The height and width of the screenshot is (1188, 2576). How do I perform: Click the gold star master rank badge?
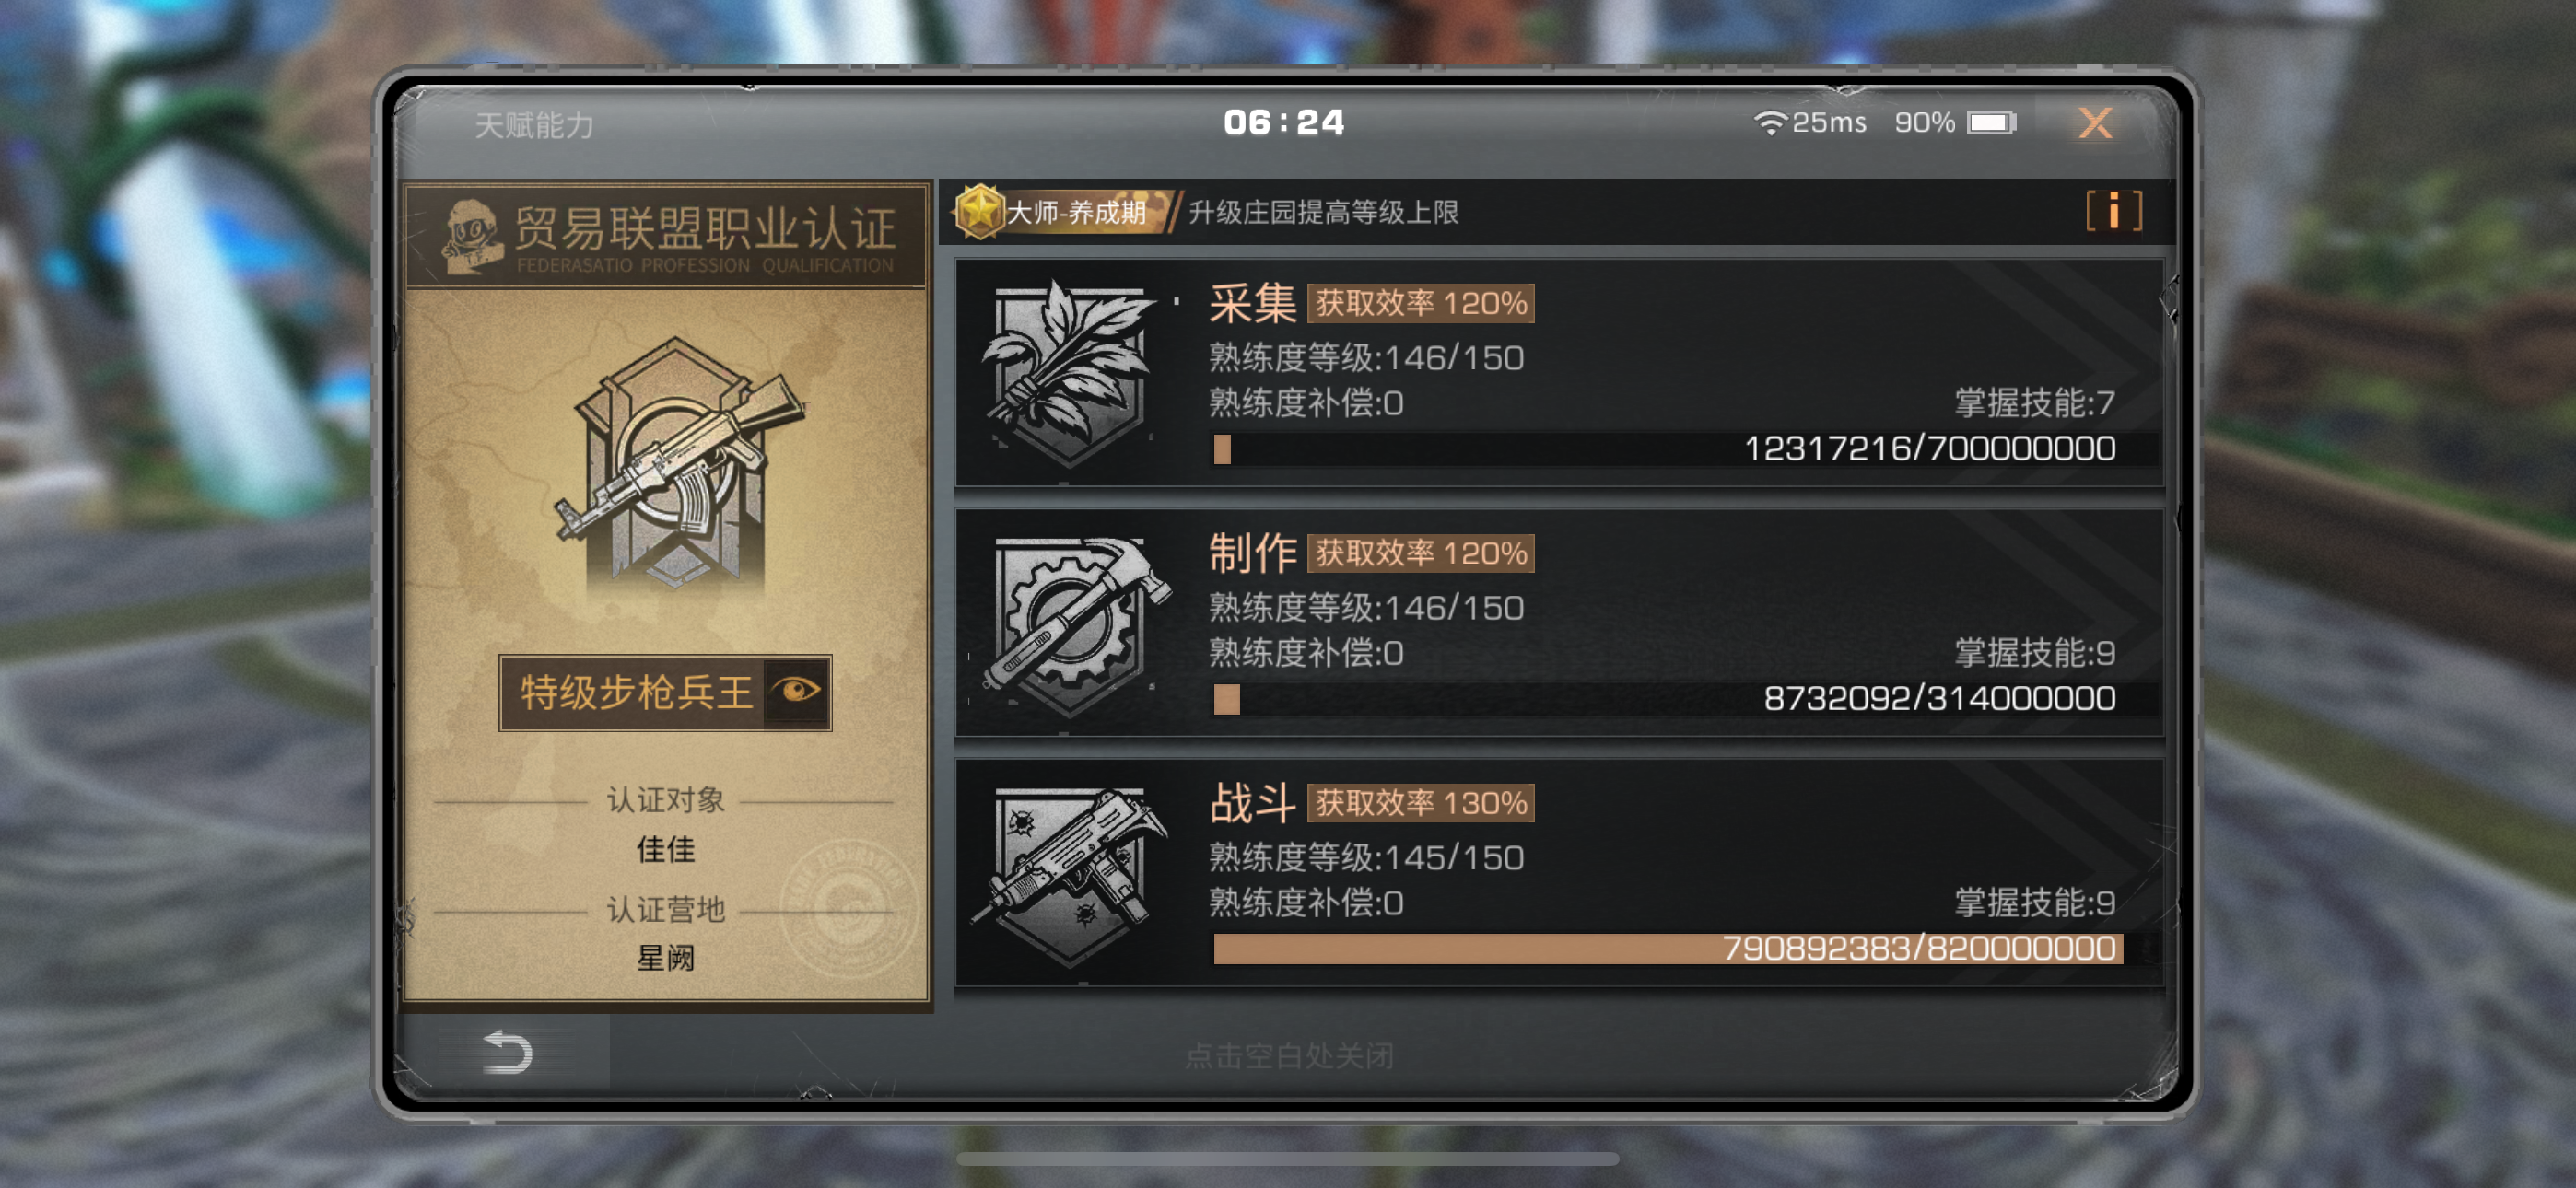pyautogui.click(x=979, y=211)
